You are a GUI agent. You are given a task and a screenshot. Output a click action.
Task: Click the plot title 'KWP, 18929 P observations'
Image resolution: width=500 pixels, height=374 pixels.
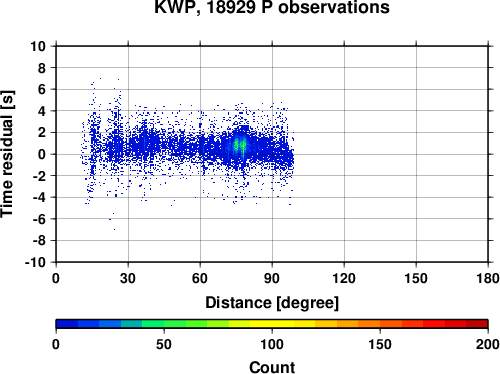[x=272, y=7]
